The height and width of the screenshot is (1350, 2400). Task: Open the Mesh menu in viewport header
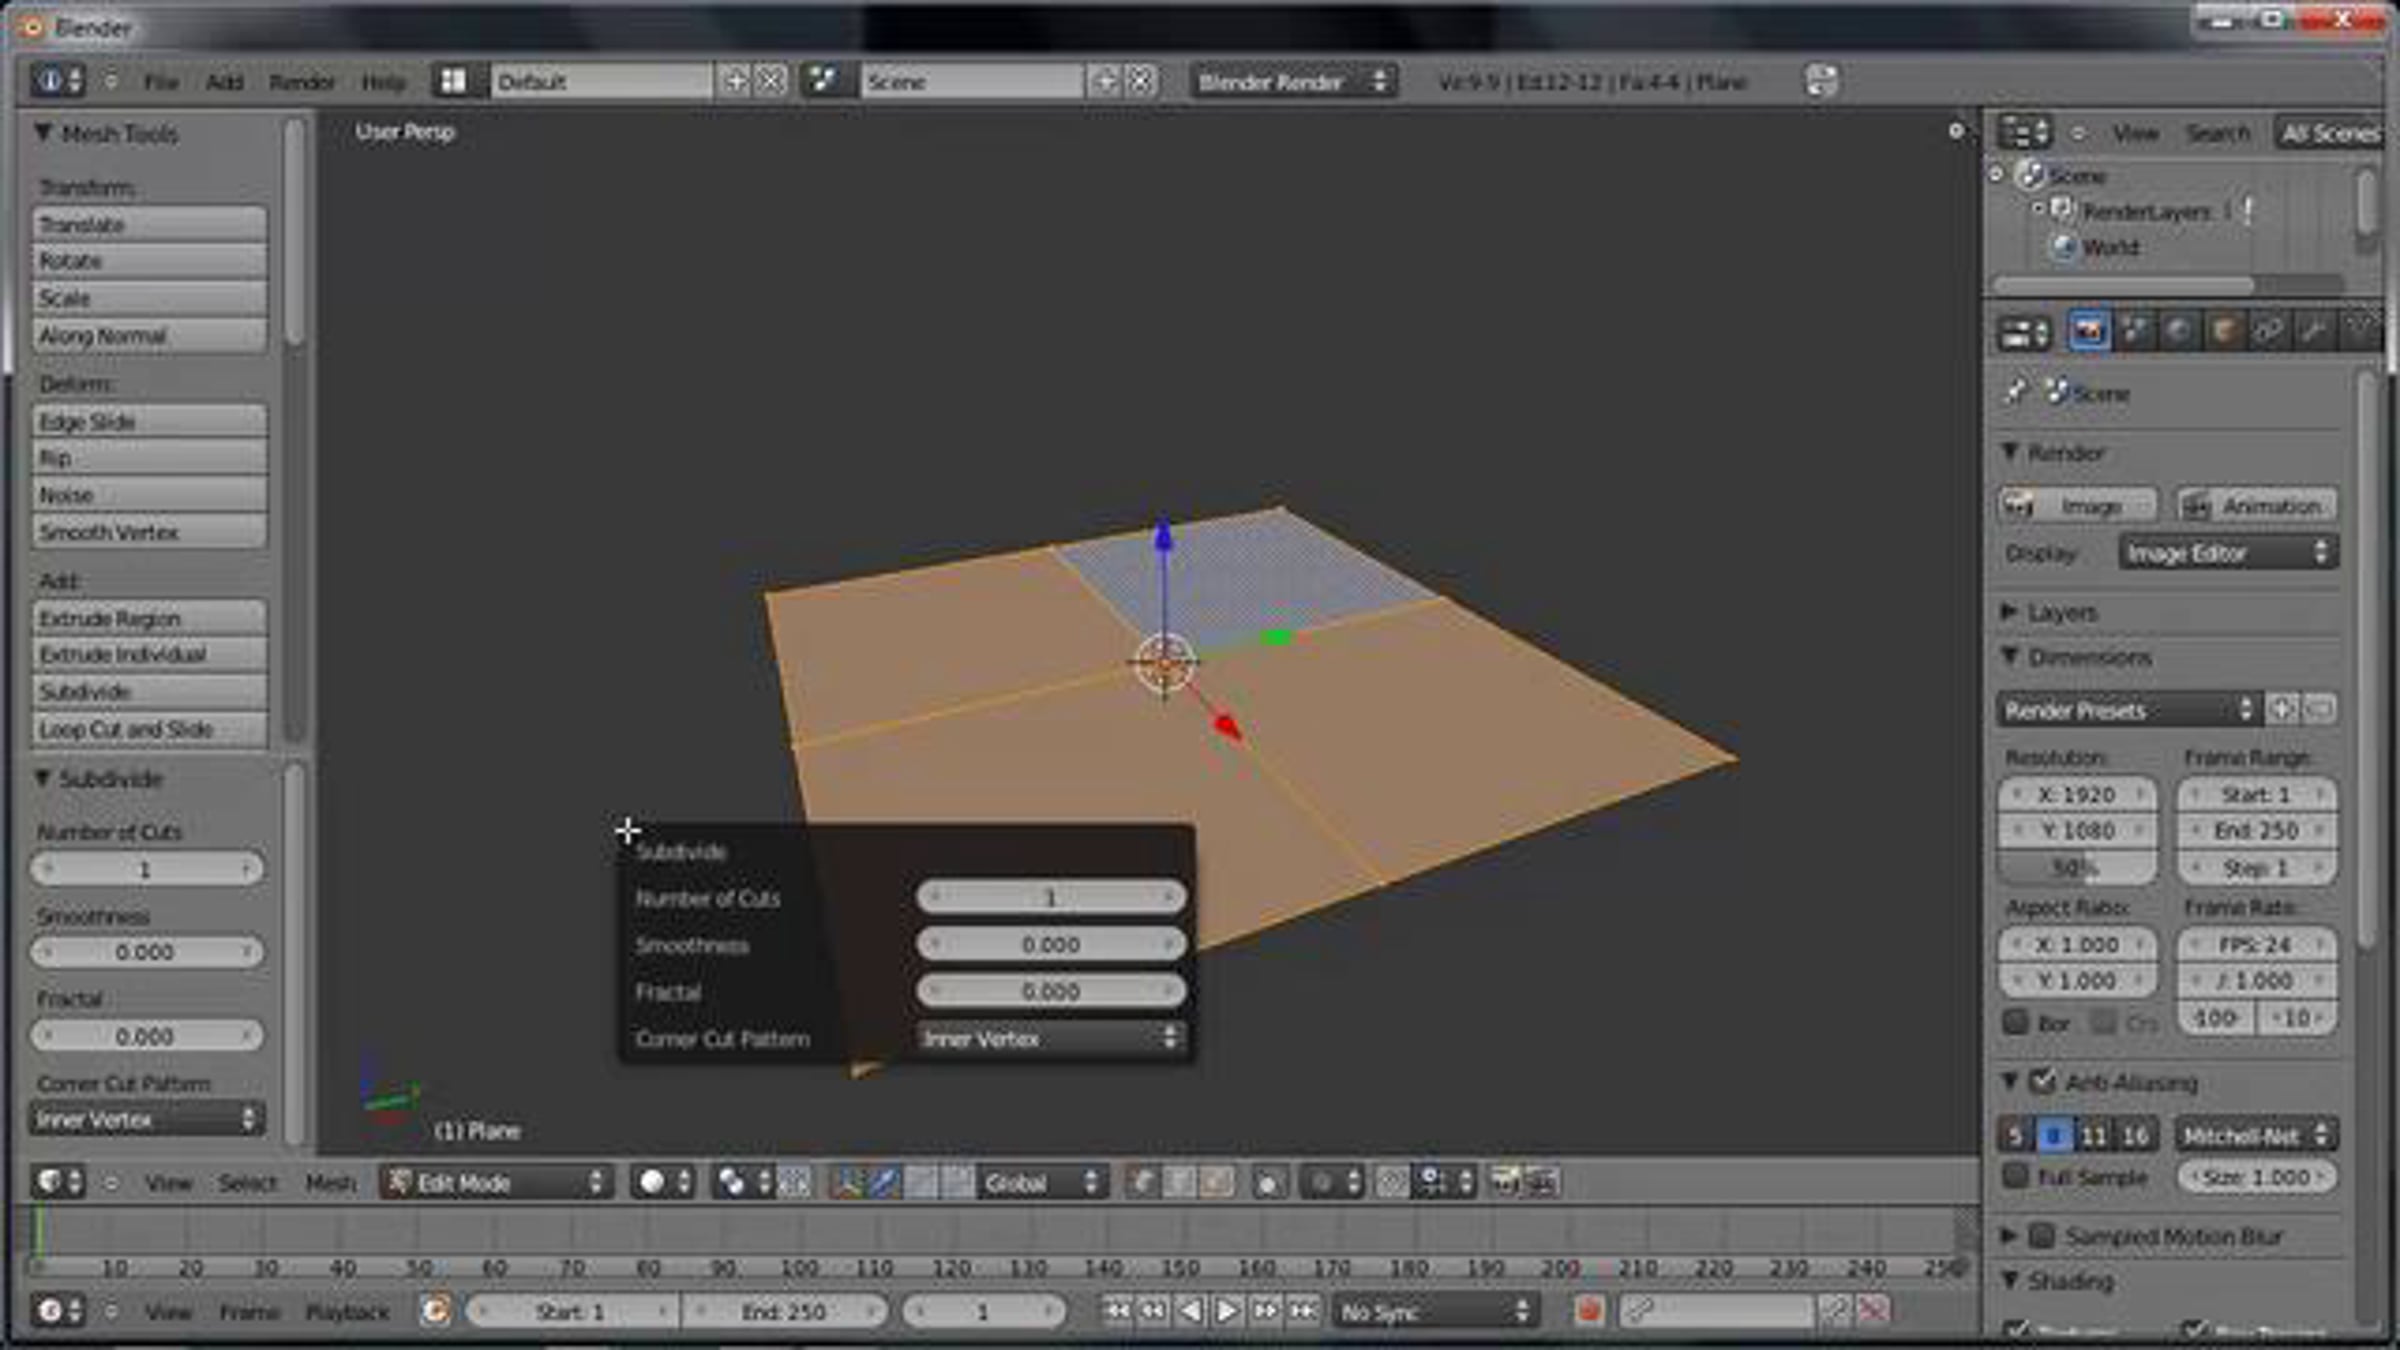point(330,1183)
